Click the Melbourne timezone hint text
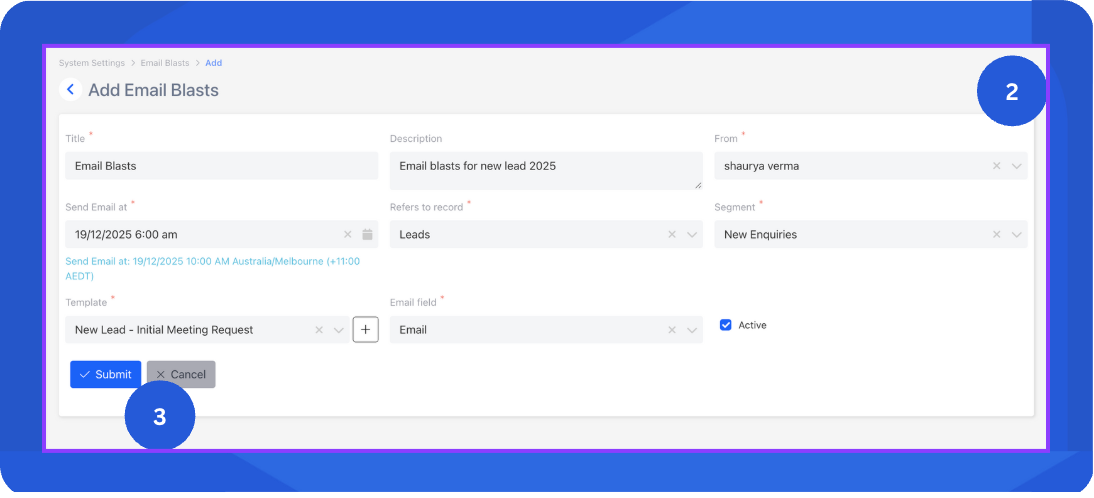The width and height of the screenshot is (1094, 498). click(212, 269)
